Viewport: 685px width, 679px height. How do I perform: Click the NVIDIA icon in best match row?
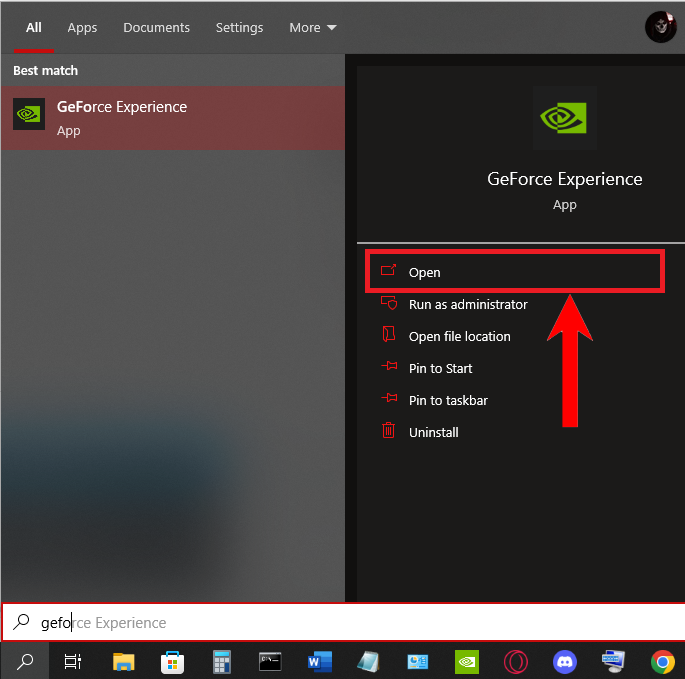tap(29, 114)
